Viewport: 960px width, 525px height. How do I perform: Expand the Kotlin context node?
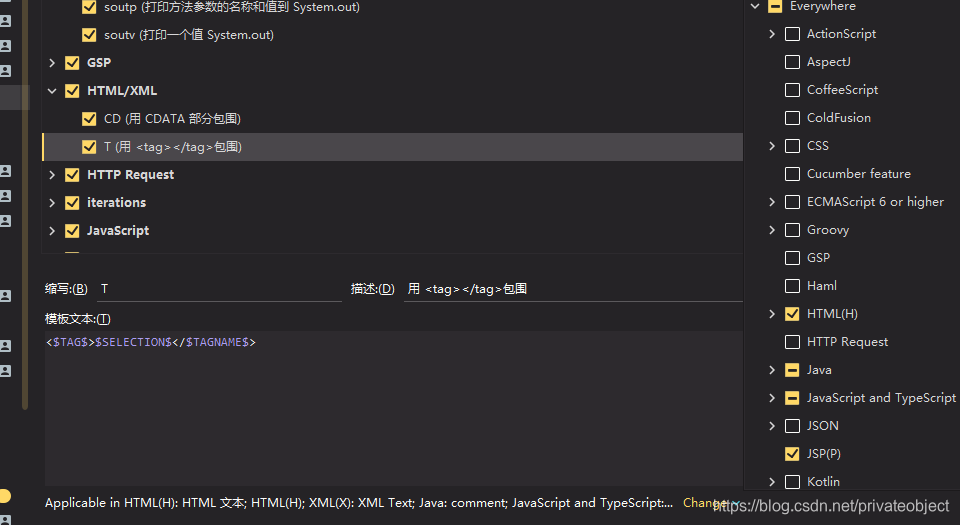pyautogui.click(x=772, y=482)
